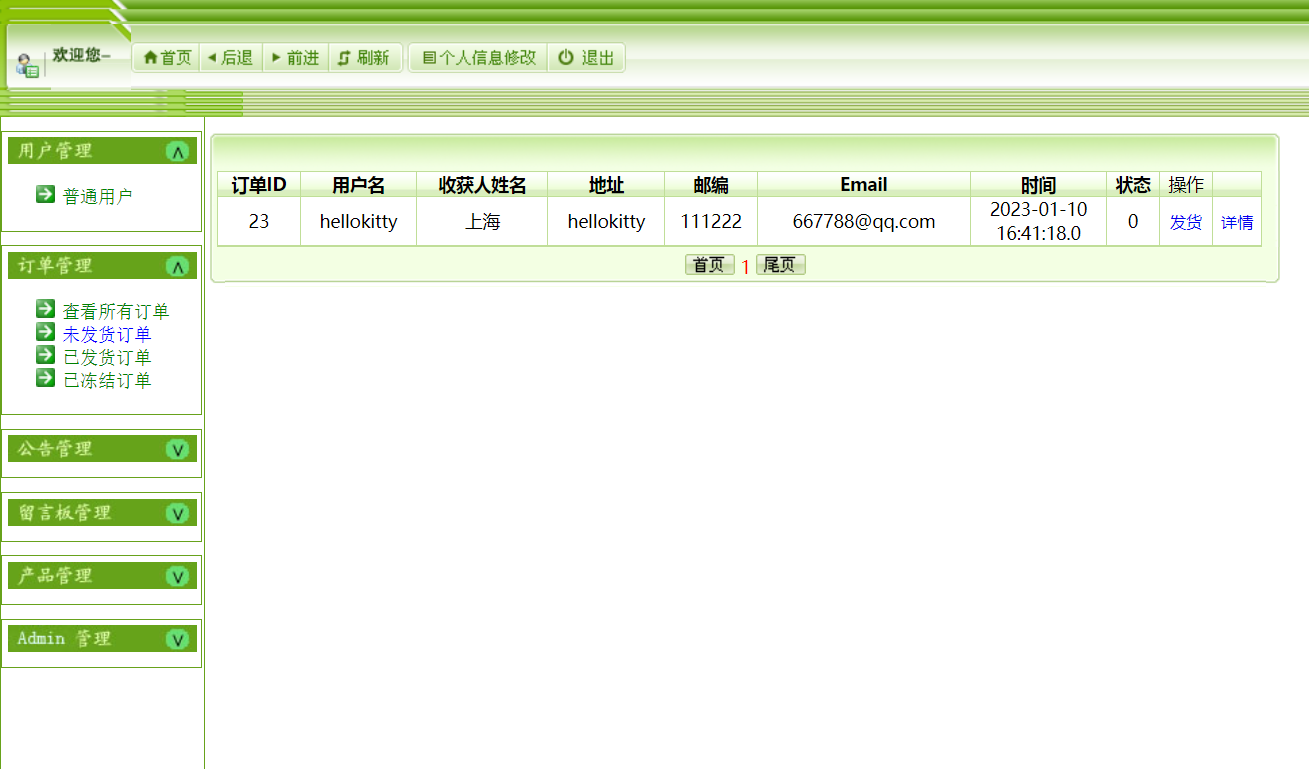Click the 退出 logout button
Viewport: 1309px width, 769px height.
(586, 58)
